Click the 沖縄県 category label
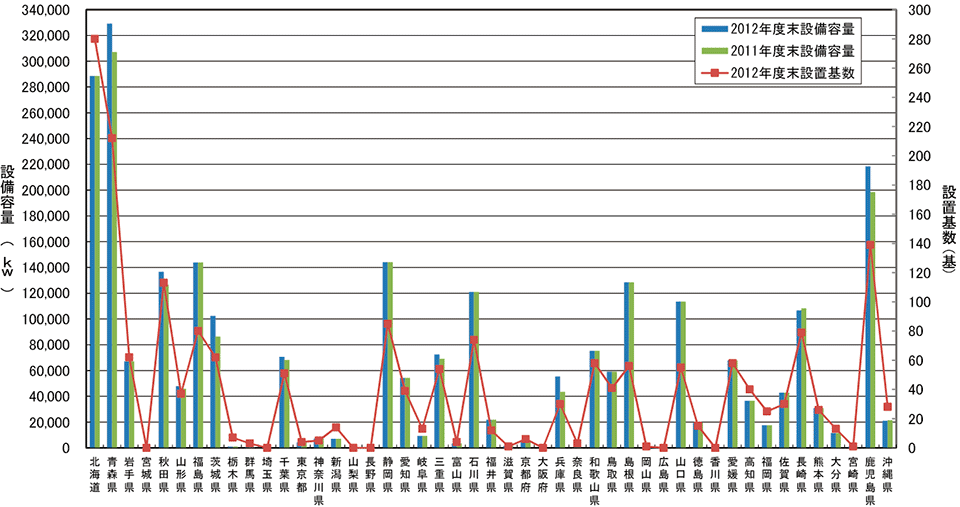960x507 pixels. click(888, 473)
